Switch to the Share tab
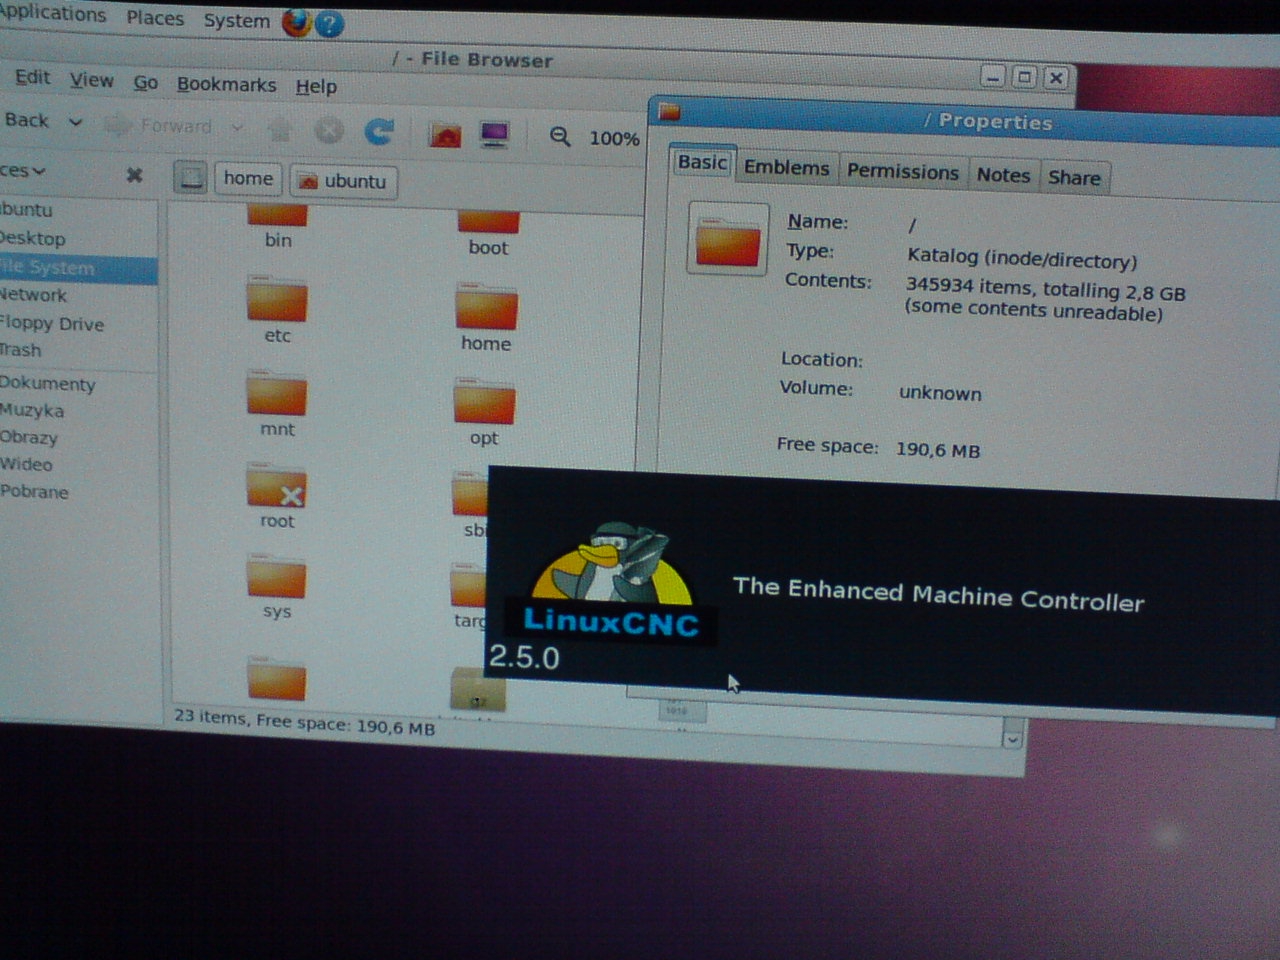The image size is (1280, 960). [x=1074, y=178]
